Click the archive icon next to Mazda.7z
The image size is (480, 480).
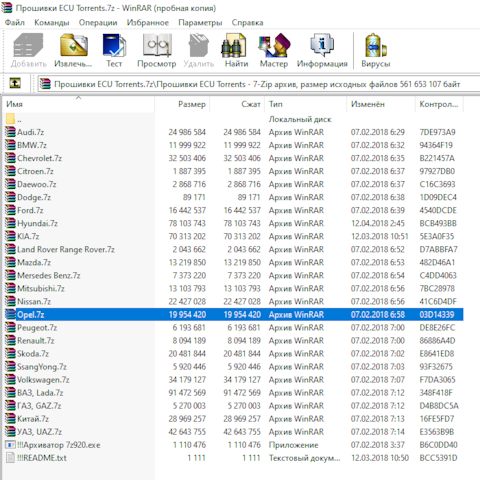(x=10, y=262)
